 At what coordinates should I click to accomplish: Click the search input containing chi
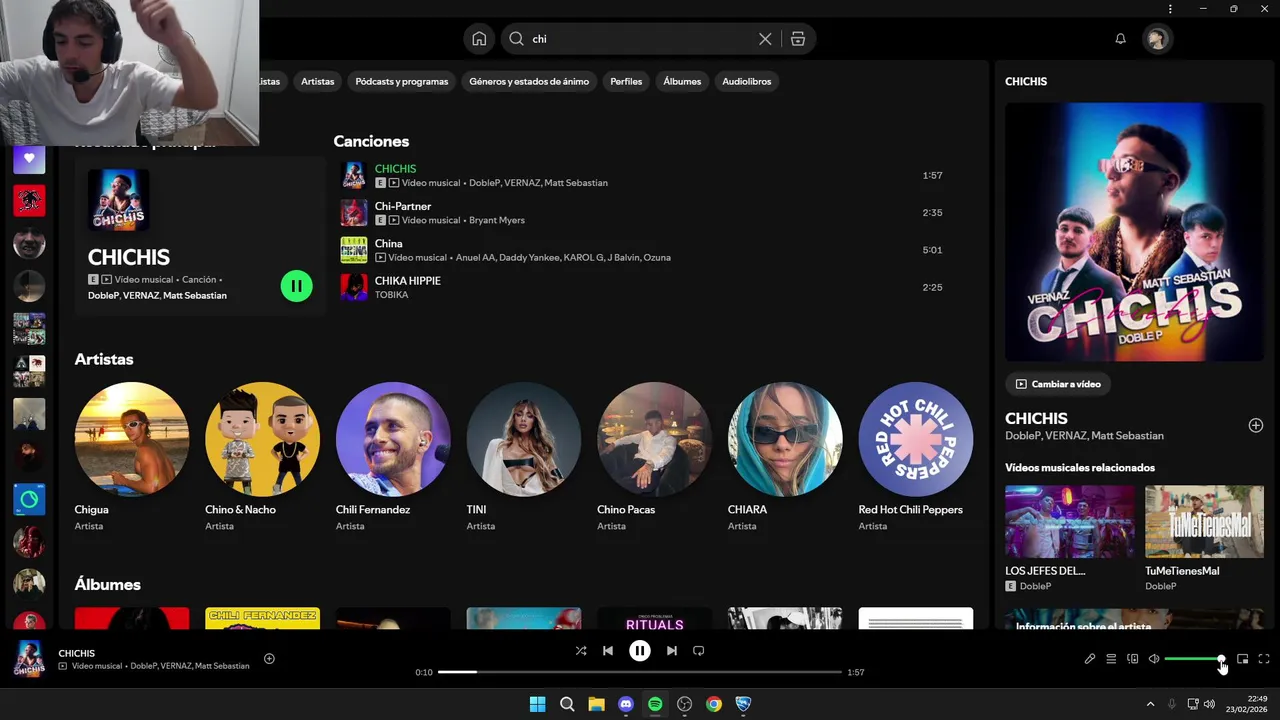[641, 39]
